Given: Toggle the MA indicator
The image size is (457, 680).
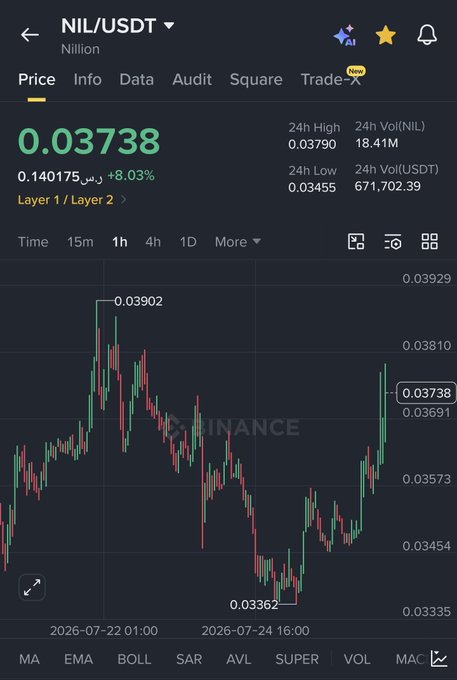Looking at the screenshot, I should coord(29,659).
